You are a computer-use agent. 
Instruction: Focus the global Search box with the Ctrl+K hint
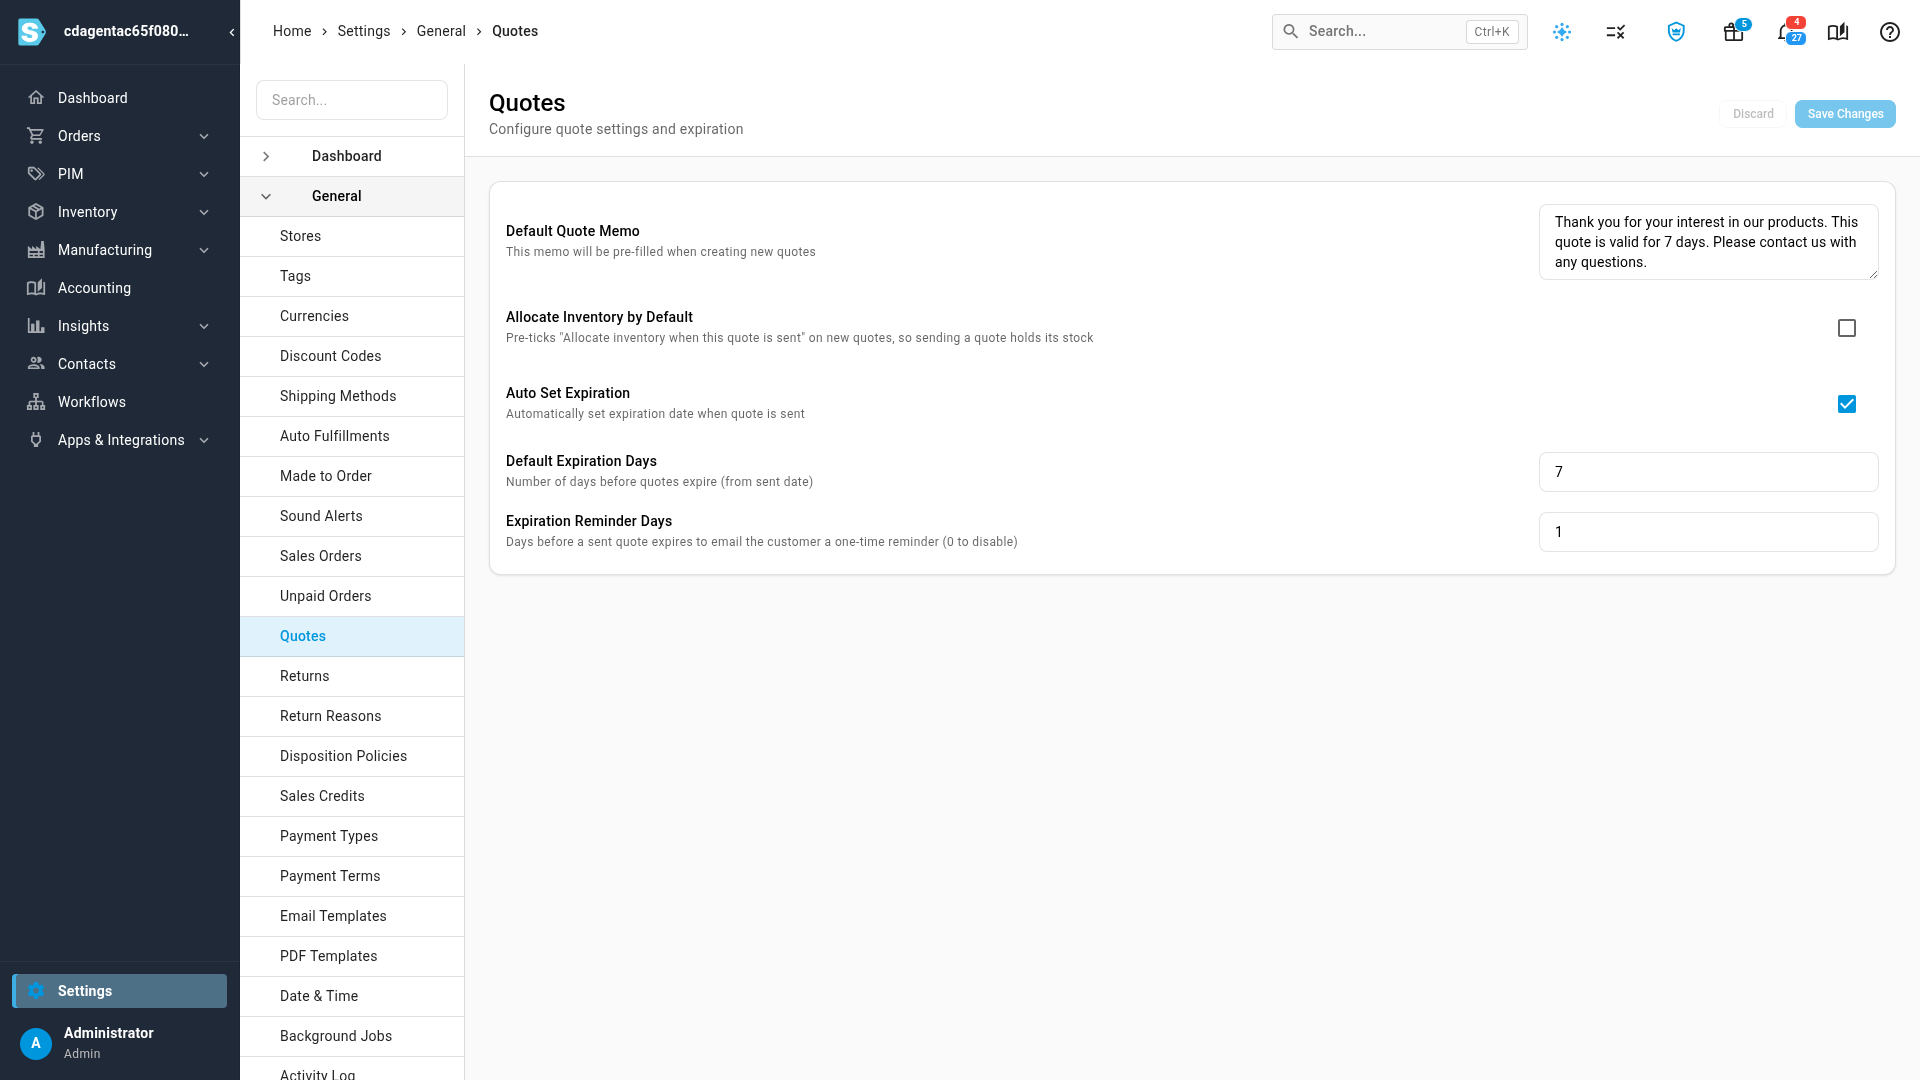coord(1399,32)
